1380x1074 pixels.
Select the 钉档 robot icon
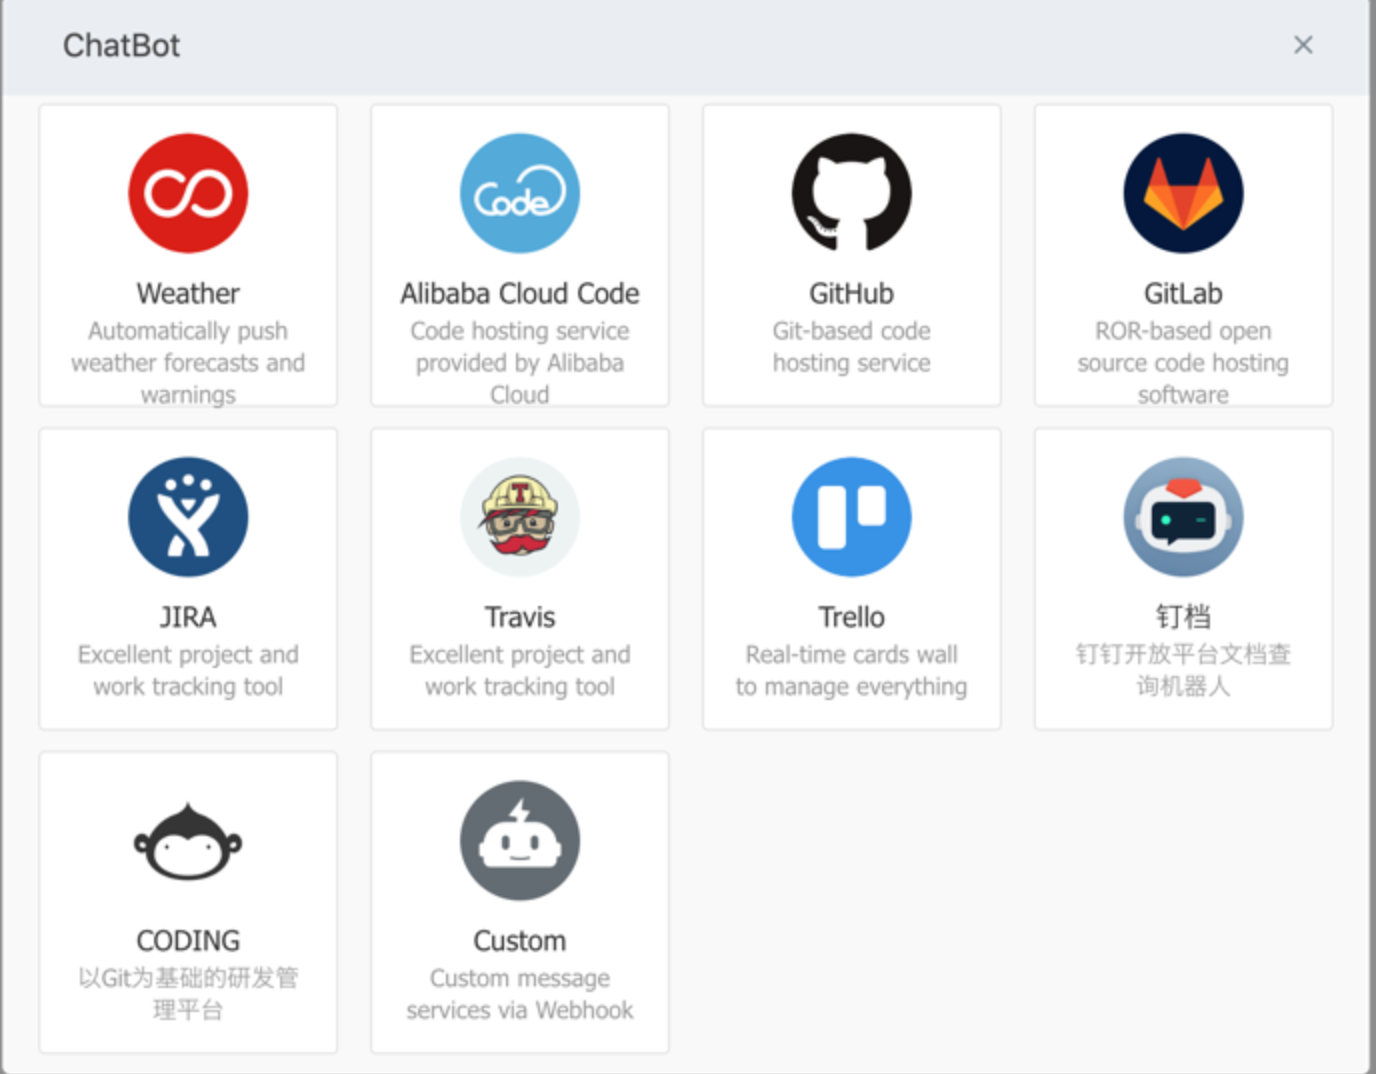(1183, 517)
